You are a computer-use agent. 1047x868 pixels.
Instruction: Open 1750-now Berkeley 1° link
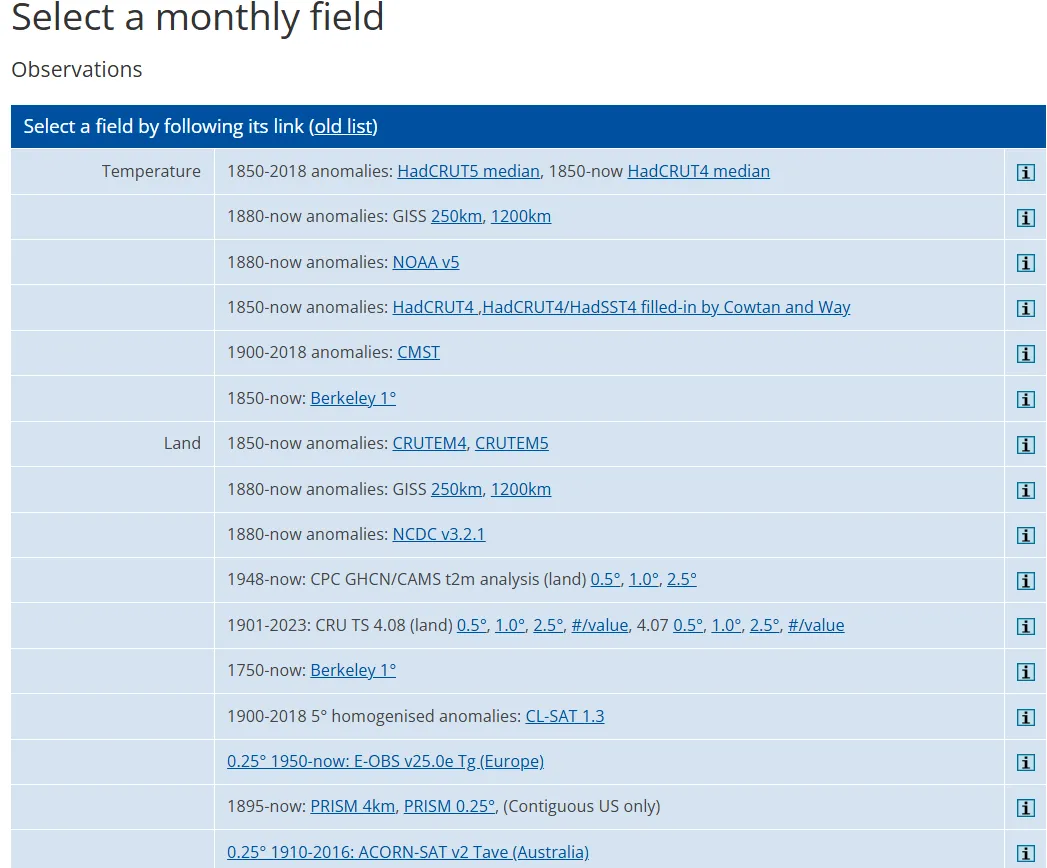pyautogui.click(x=353, y=670)
